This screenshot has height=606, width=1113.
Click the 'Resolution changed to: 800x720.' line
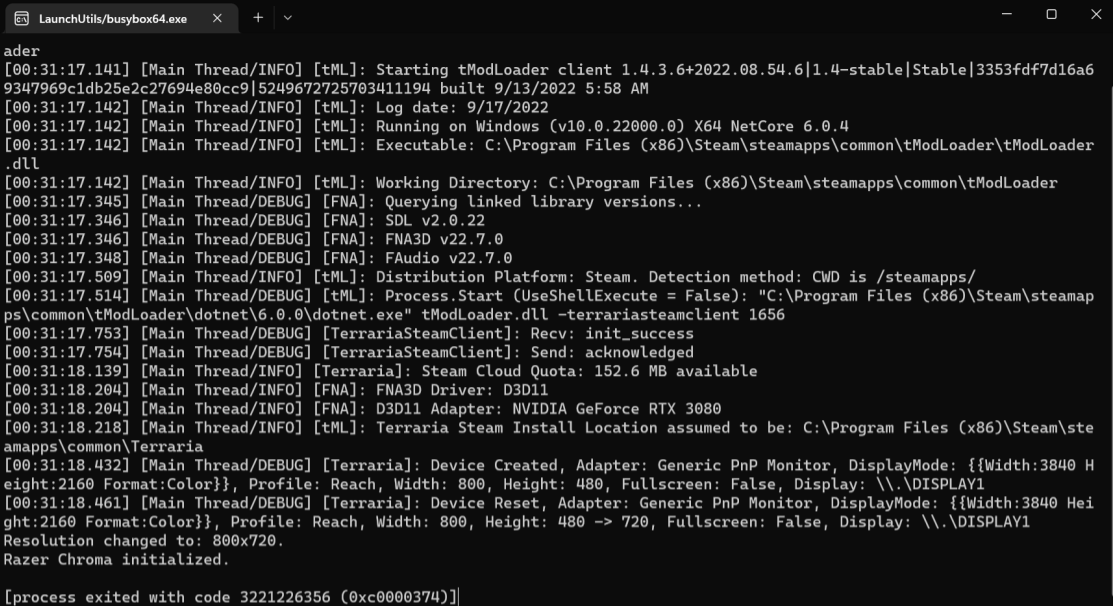(145, 541)
